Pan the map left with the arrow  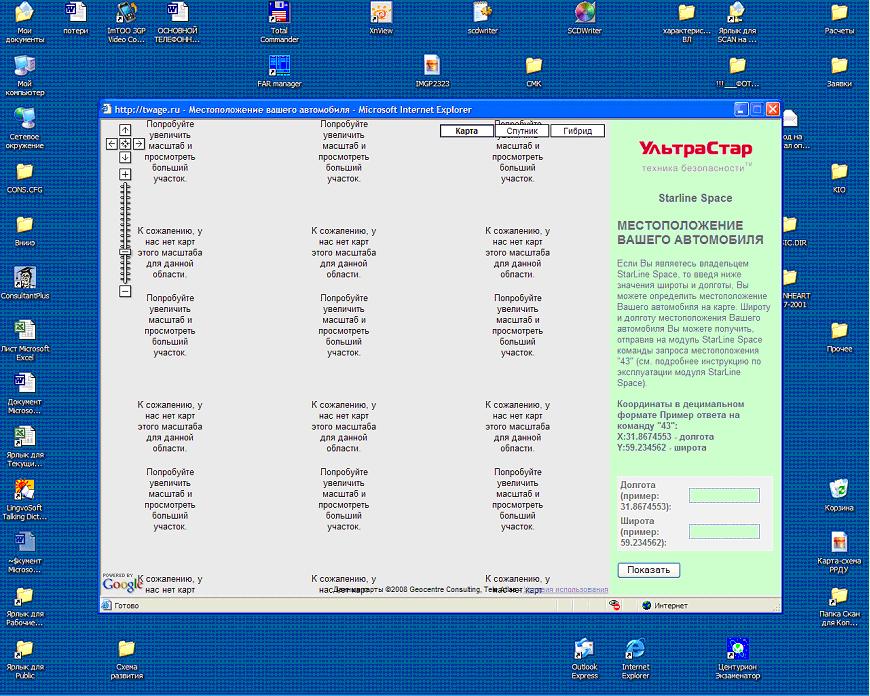[112, 144]
